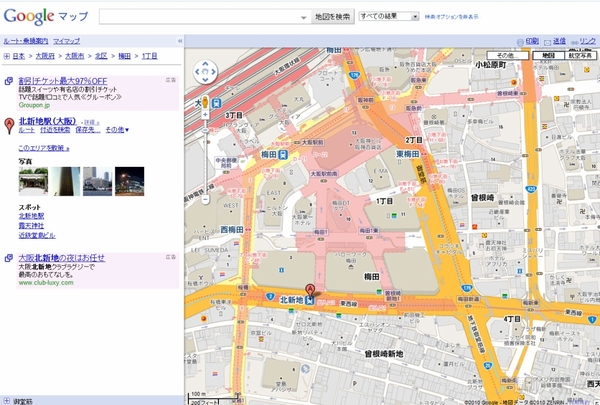
Task: Click the 1丁目 breadcrumb link
Action: click(150, 56)
